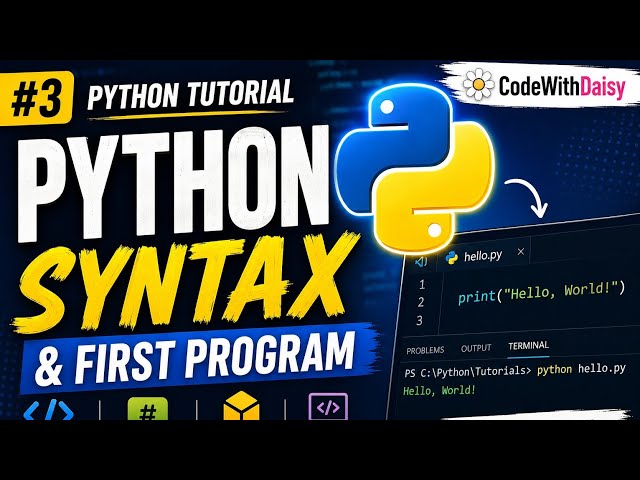Click line number 2 in the editor
This screenshot has height=480, width=640.
point(421,302)
